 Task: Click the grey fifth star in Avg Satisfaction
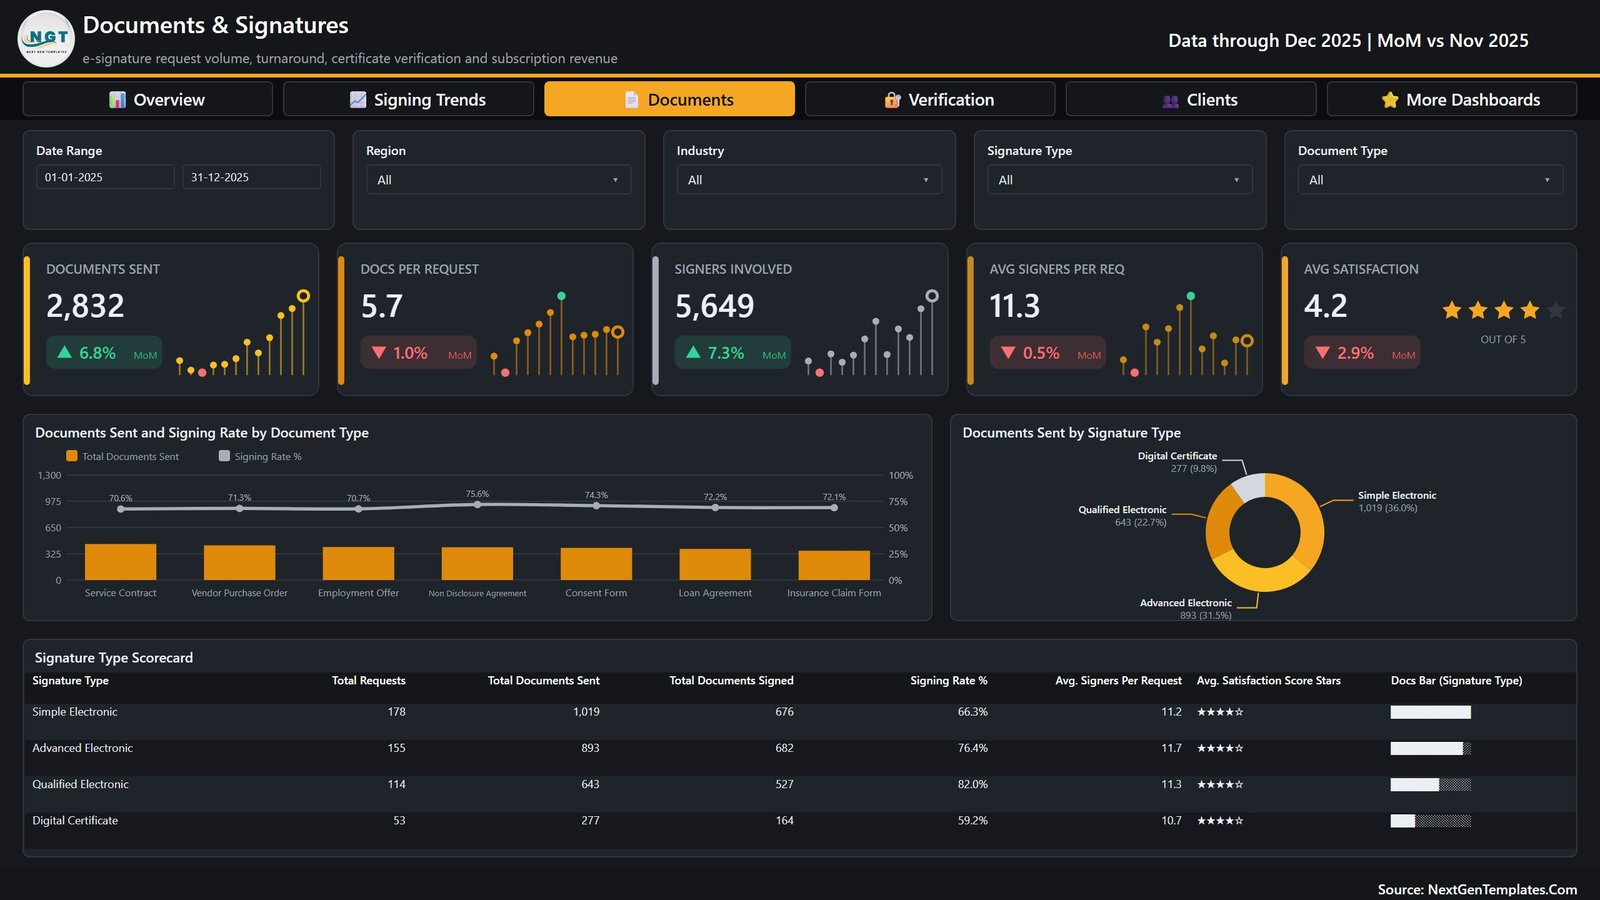click(1556, 310)
